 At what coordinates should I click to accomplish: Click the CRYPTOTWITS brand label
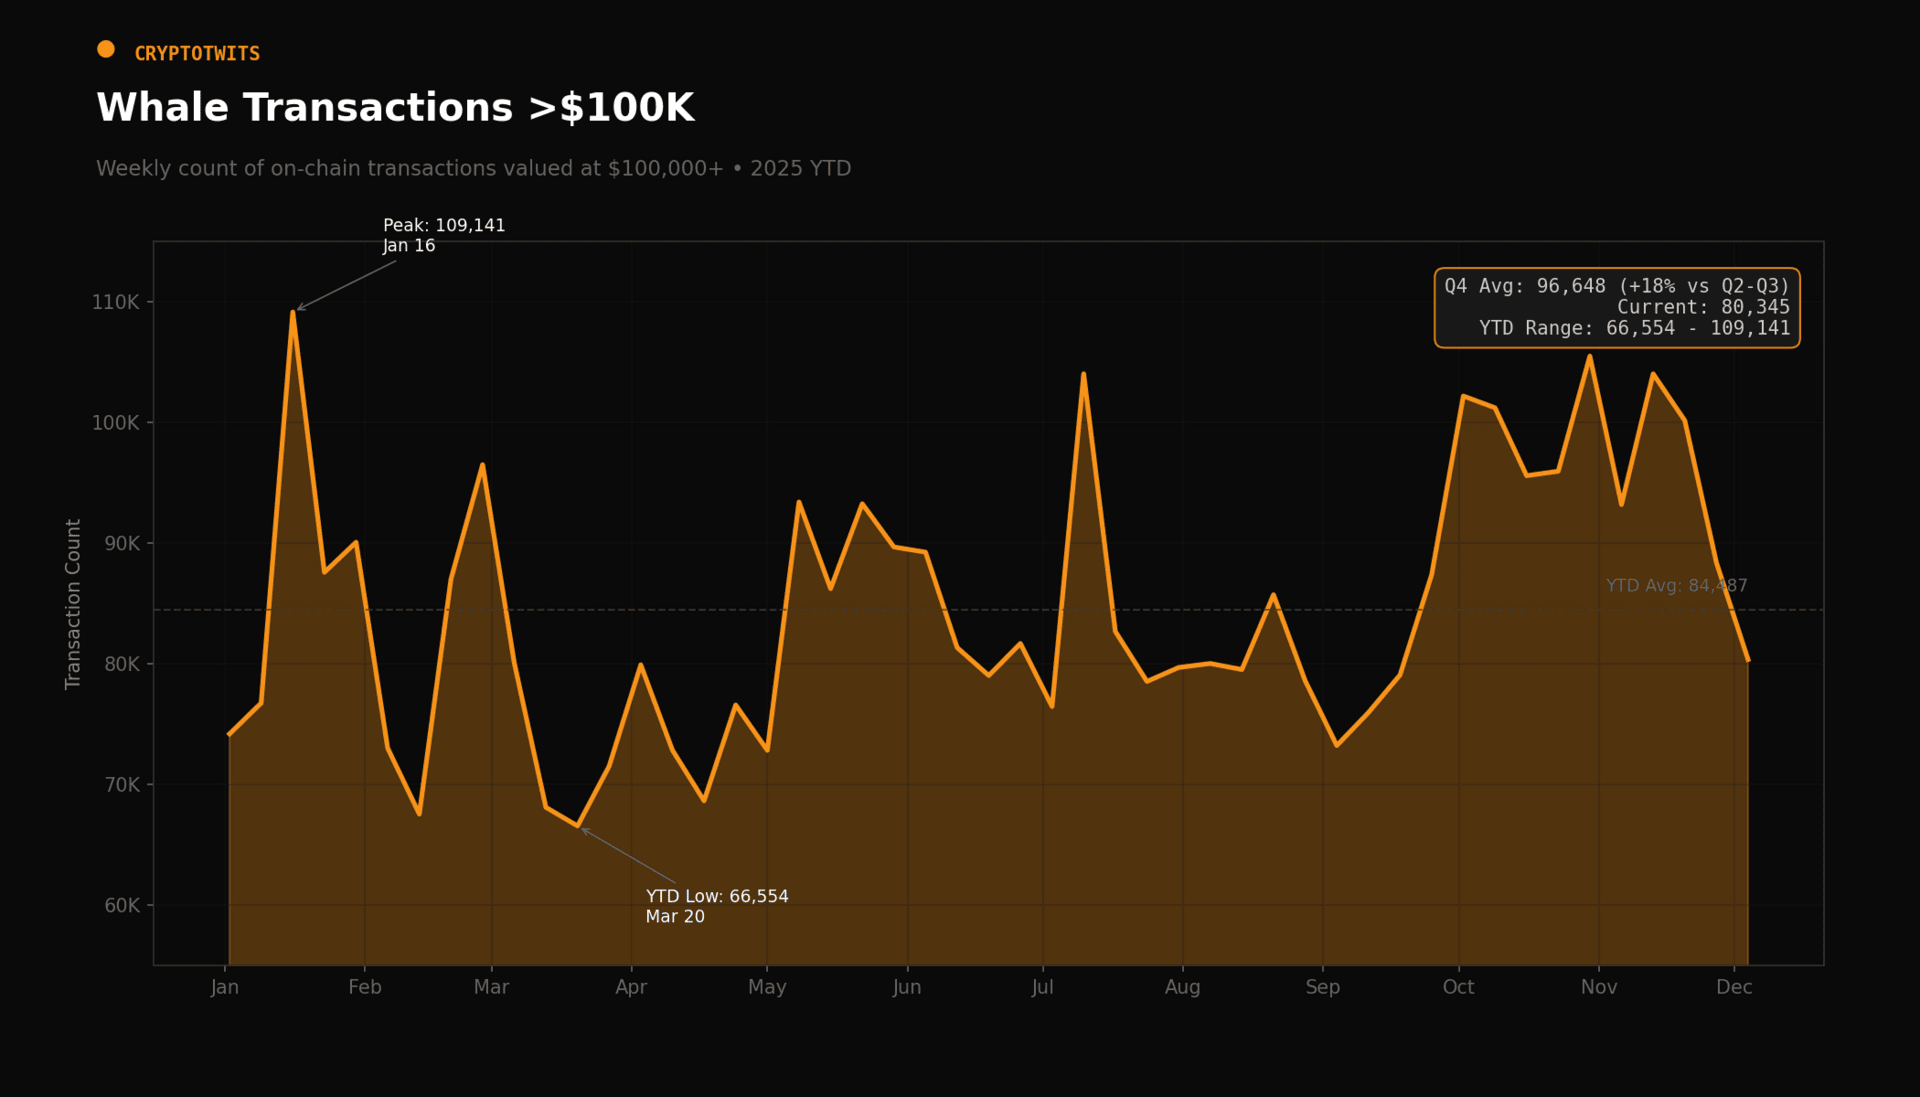click(197, 54)
